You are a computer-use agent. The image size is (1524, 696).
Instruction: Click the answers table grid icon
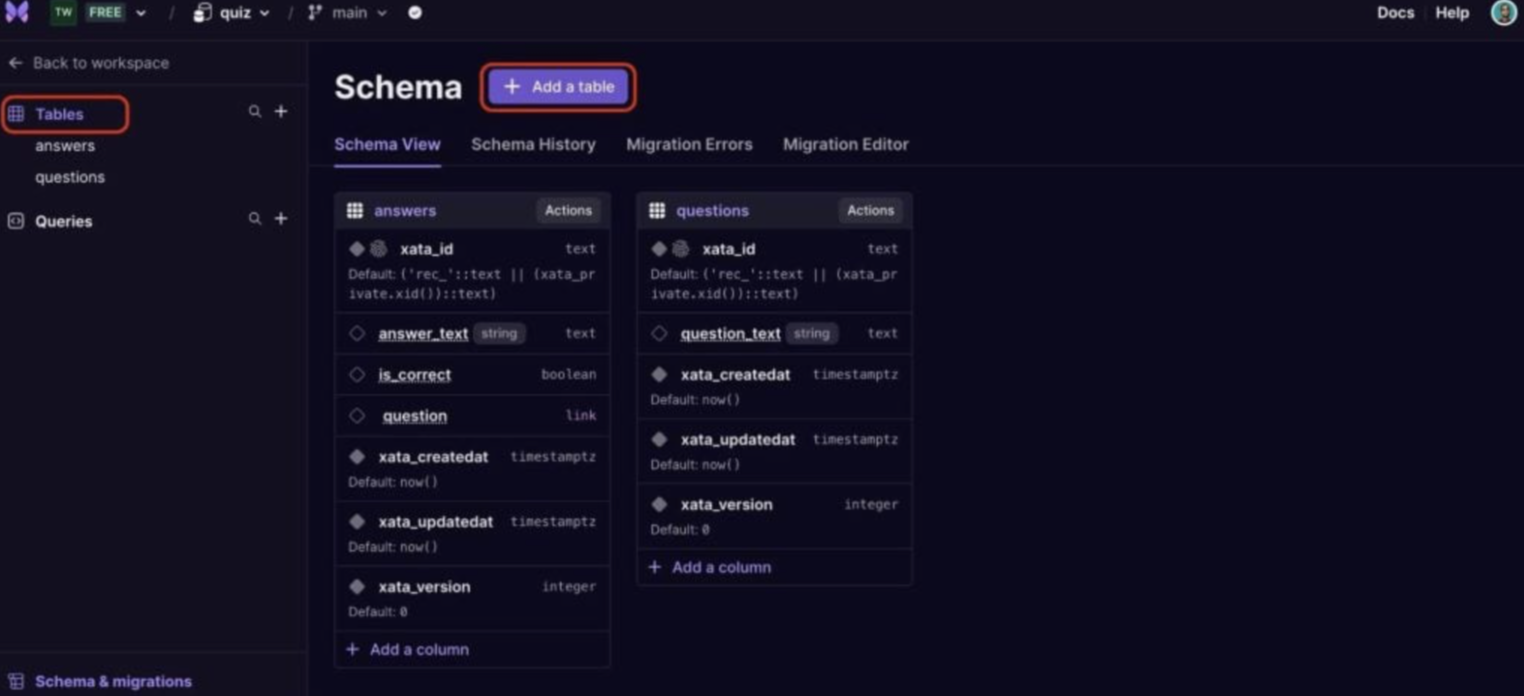coord(355,211)
